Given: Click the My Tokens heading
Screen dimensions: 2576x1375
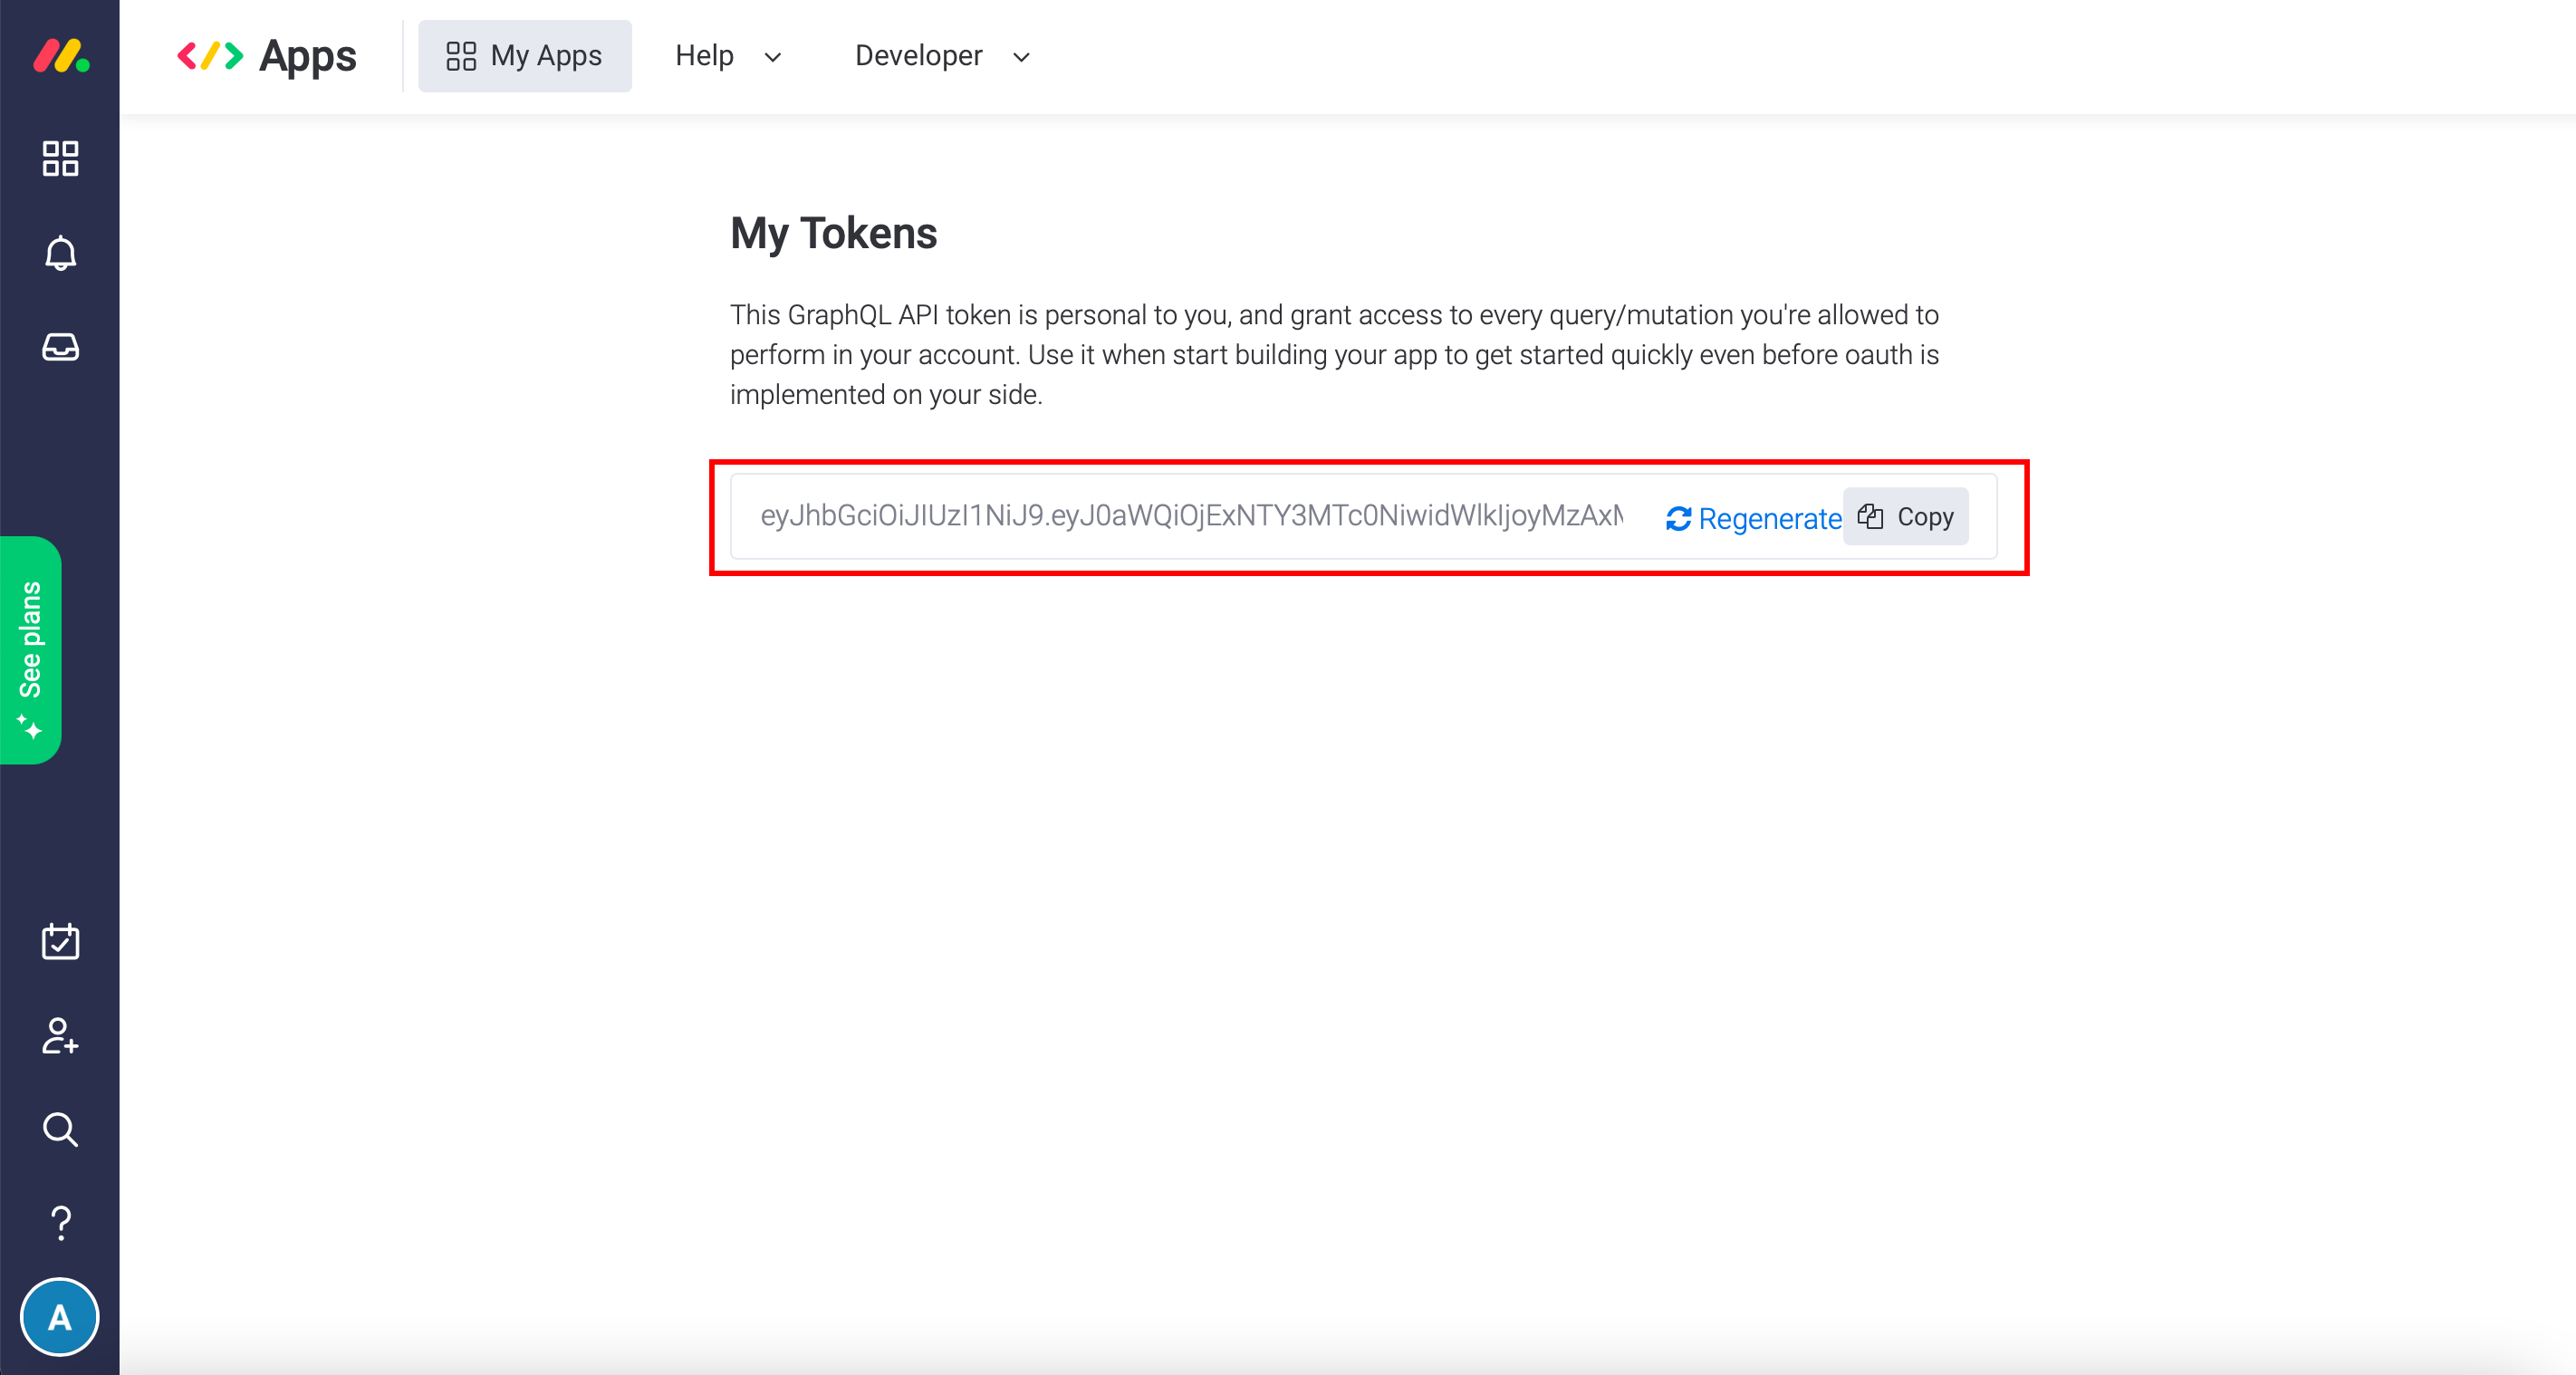Looking at the screenshot, I should (x=833, y=233).
